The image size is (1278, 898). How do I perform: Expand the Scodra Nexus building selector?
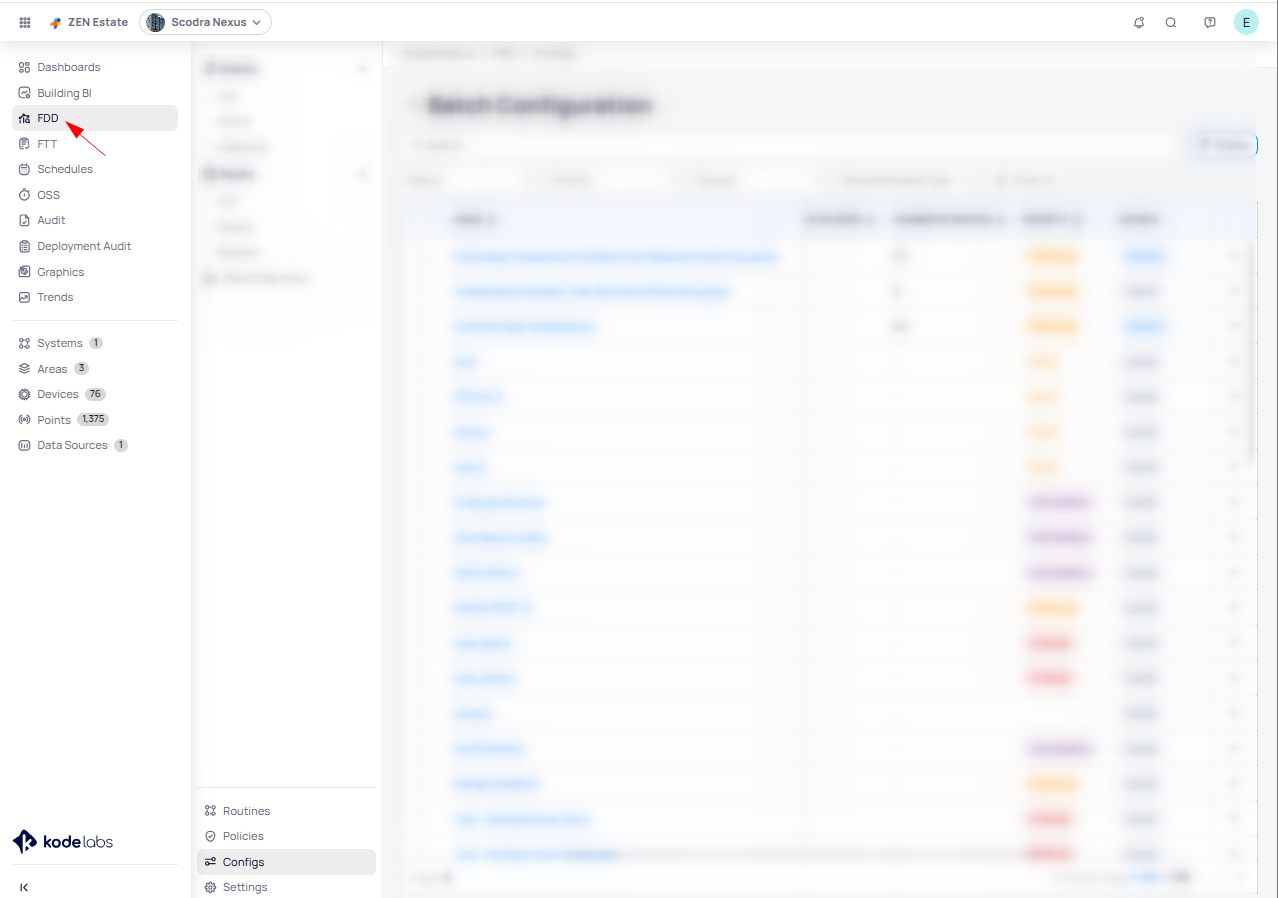click(205, 22)
